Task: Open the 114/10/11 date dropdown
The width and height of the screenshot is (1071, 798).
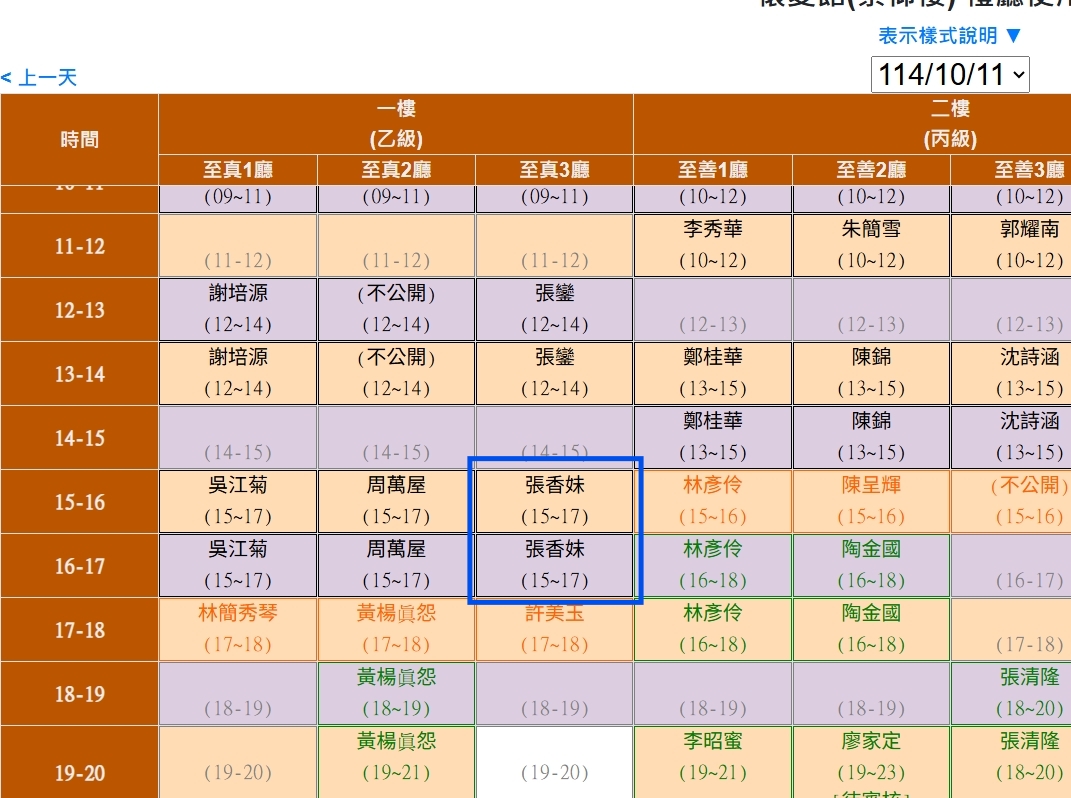Action: [x=949, y=75]
